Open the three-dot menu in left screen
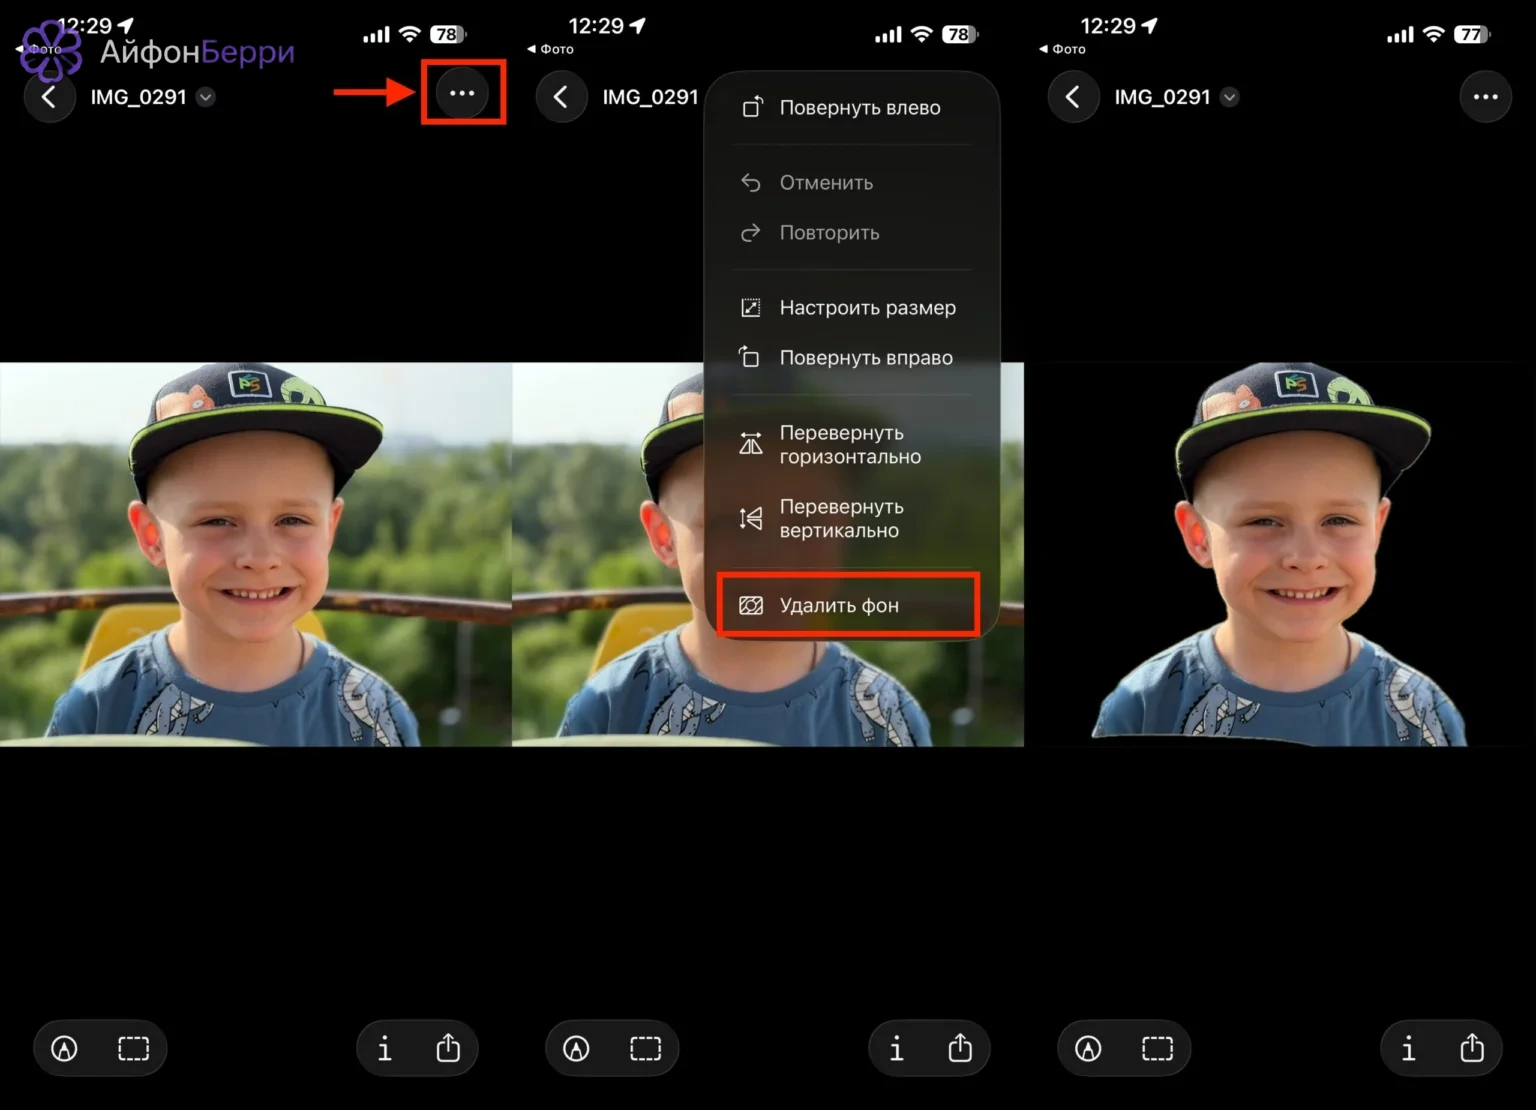This screenshot has width=1536, height=1110. pos(462,93)
